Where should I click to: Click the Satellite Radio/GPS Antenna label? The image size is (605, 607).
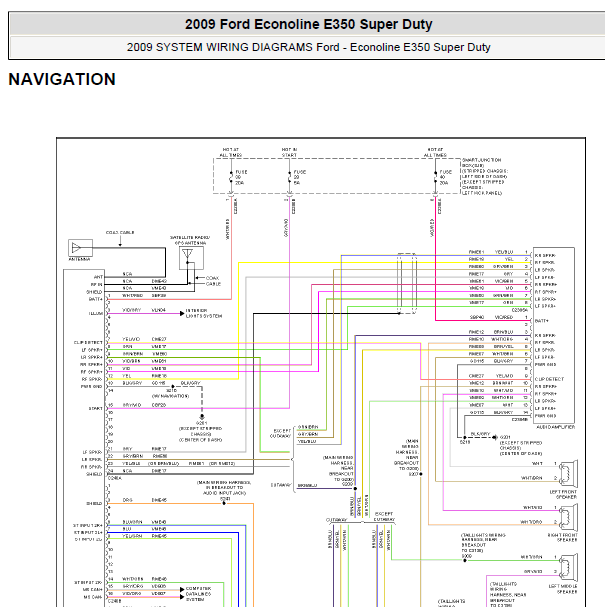190,240
